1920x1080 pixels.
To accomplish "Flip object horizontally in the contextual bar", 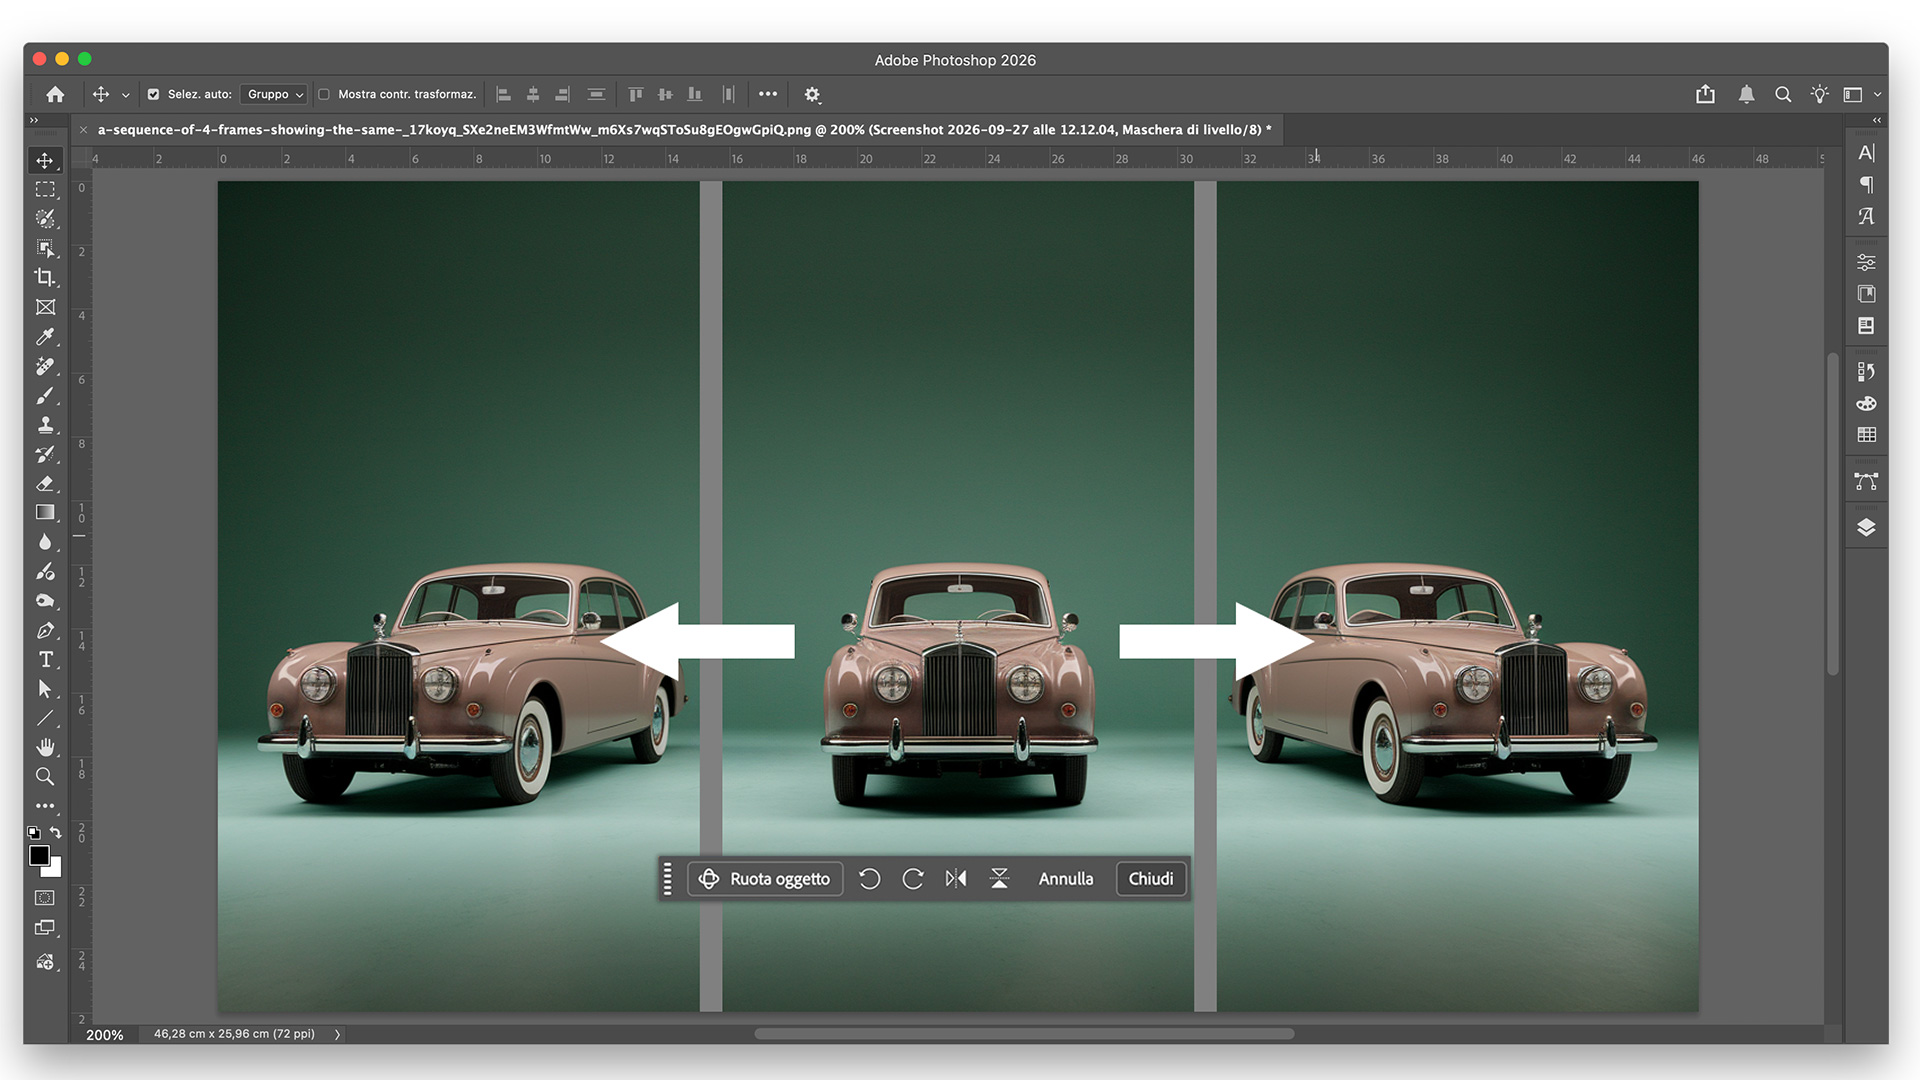I will (956, 878).
